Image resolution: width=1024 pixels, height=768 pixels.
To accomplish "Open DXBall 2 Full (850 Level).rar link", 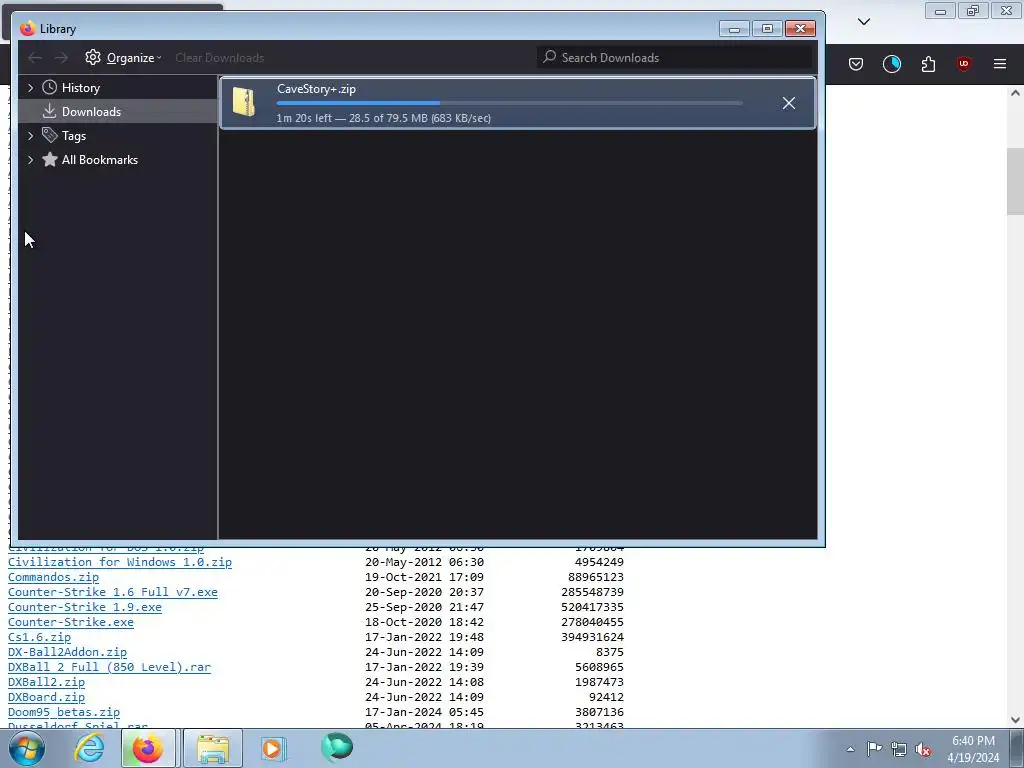I will point(109,667).
